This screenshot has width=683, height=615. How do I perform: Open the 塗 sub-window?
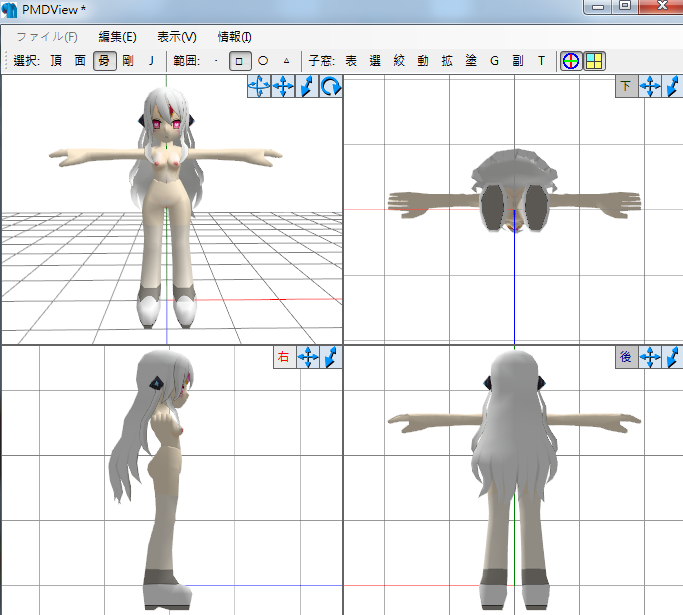tap(470, 61)
